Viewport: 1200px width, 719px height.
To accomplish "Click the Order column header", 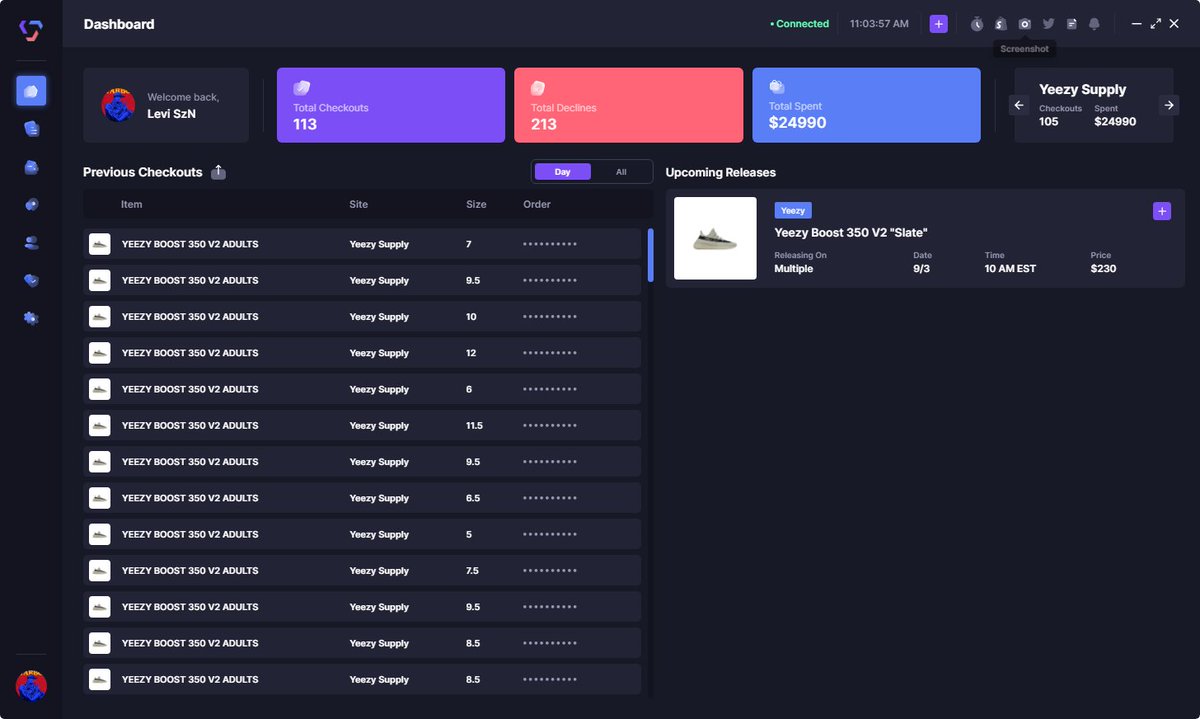I will click(x=537, y=204).
